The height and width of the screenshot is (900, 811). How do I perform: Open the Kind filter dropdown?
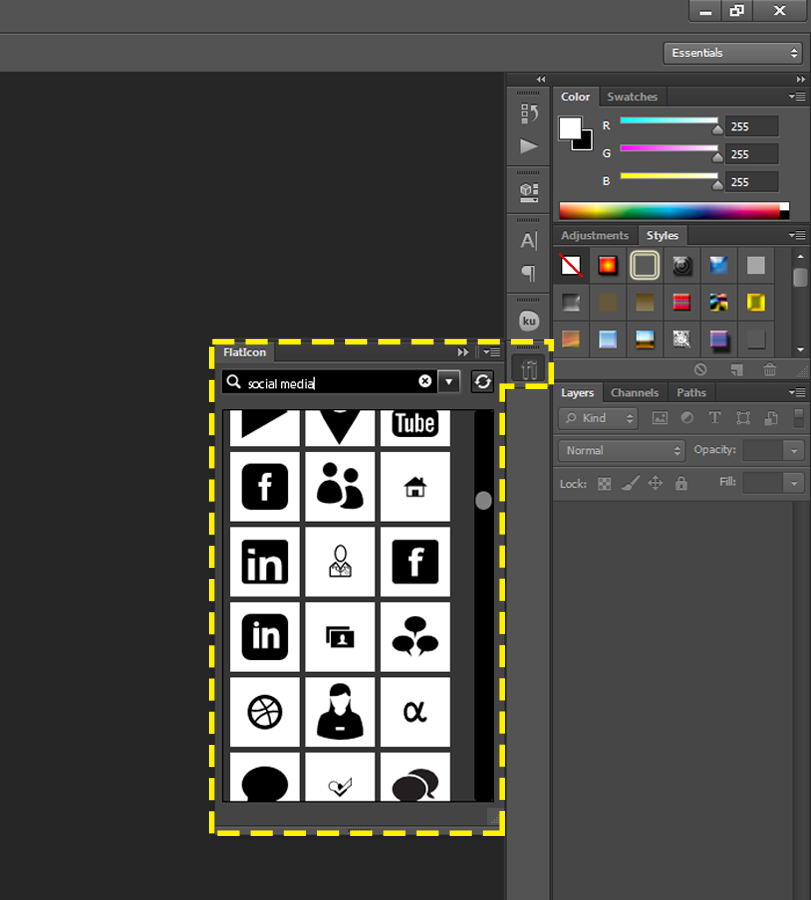pos(597,418)
